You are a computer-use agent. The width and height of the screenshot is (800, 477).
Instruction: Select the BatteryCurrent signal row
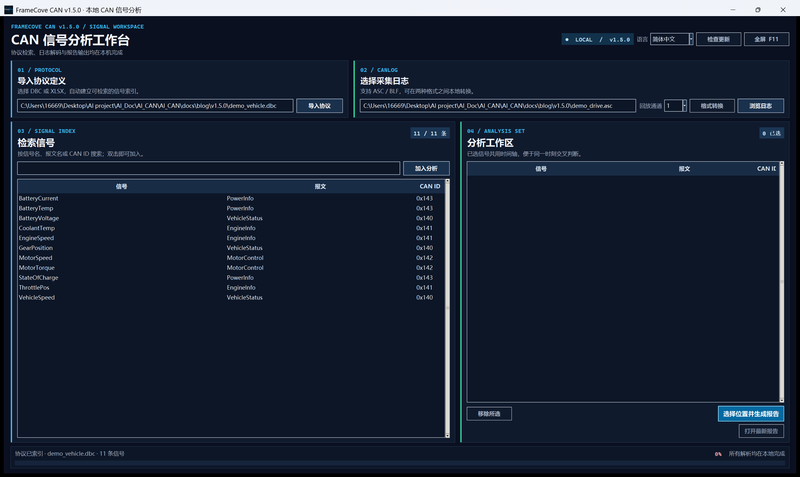231,198
